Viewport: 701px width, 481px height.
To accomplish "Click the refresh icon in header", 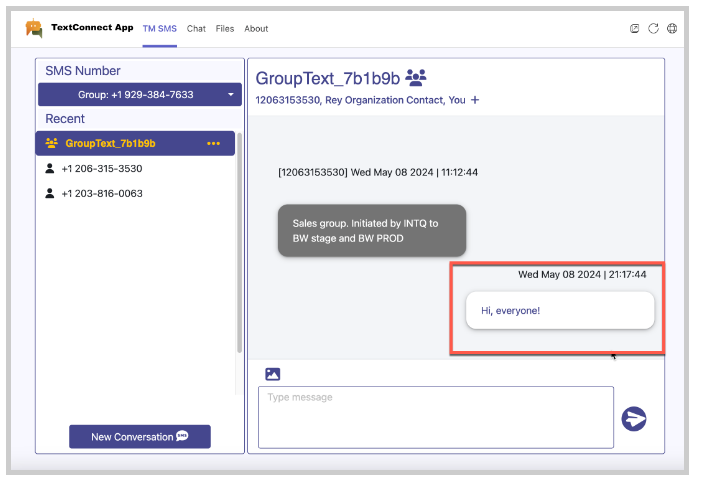I will (x=654, y=28).
